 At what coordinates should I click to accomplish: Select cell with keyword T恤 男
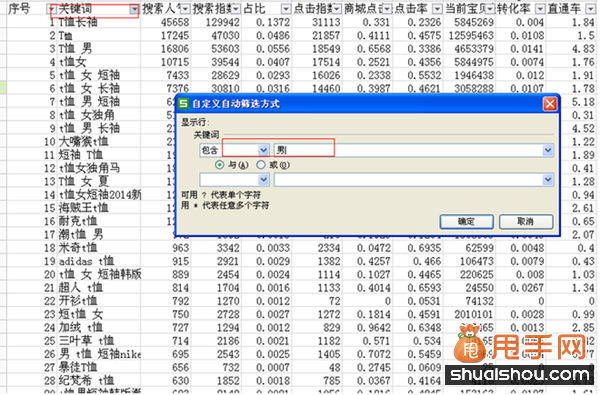point(99,49)
